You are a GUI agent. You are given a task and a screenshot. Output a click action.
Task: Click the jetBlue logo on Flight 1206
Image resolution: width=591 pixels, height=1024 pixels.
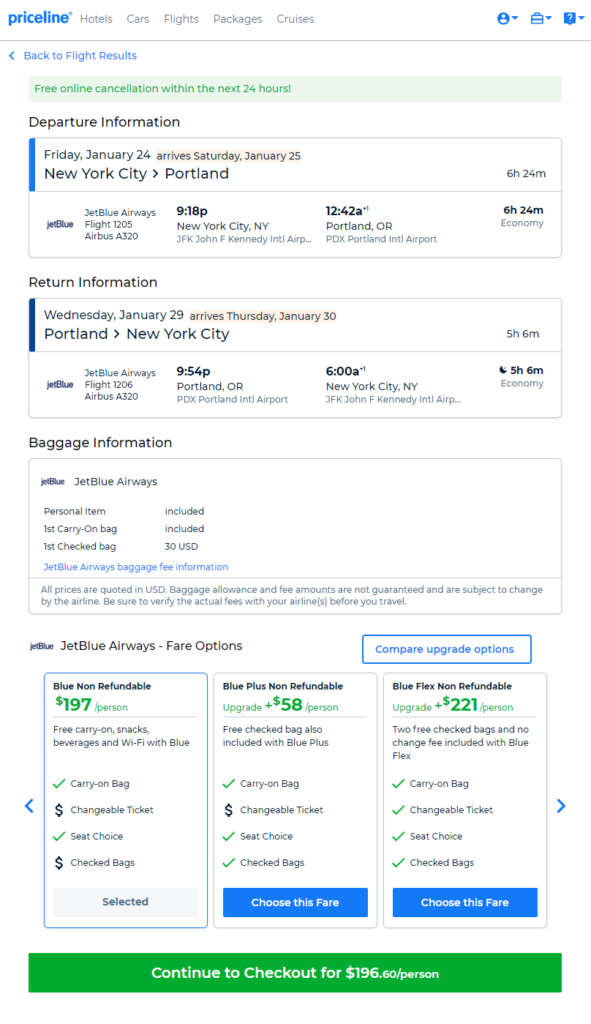[60, 385]
